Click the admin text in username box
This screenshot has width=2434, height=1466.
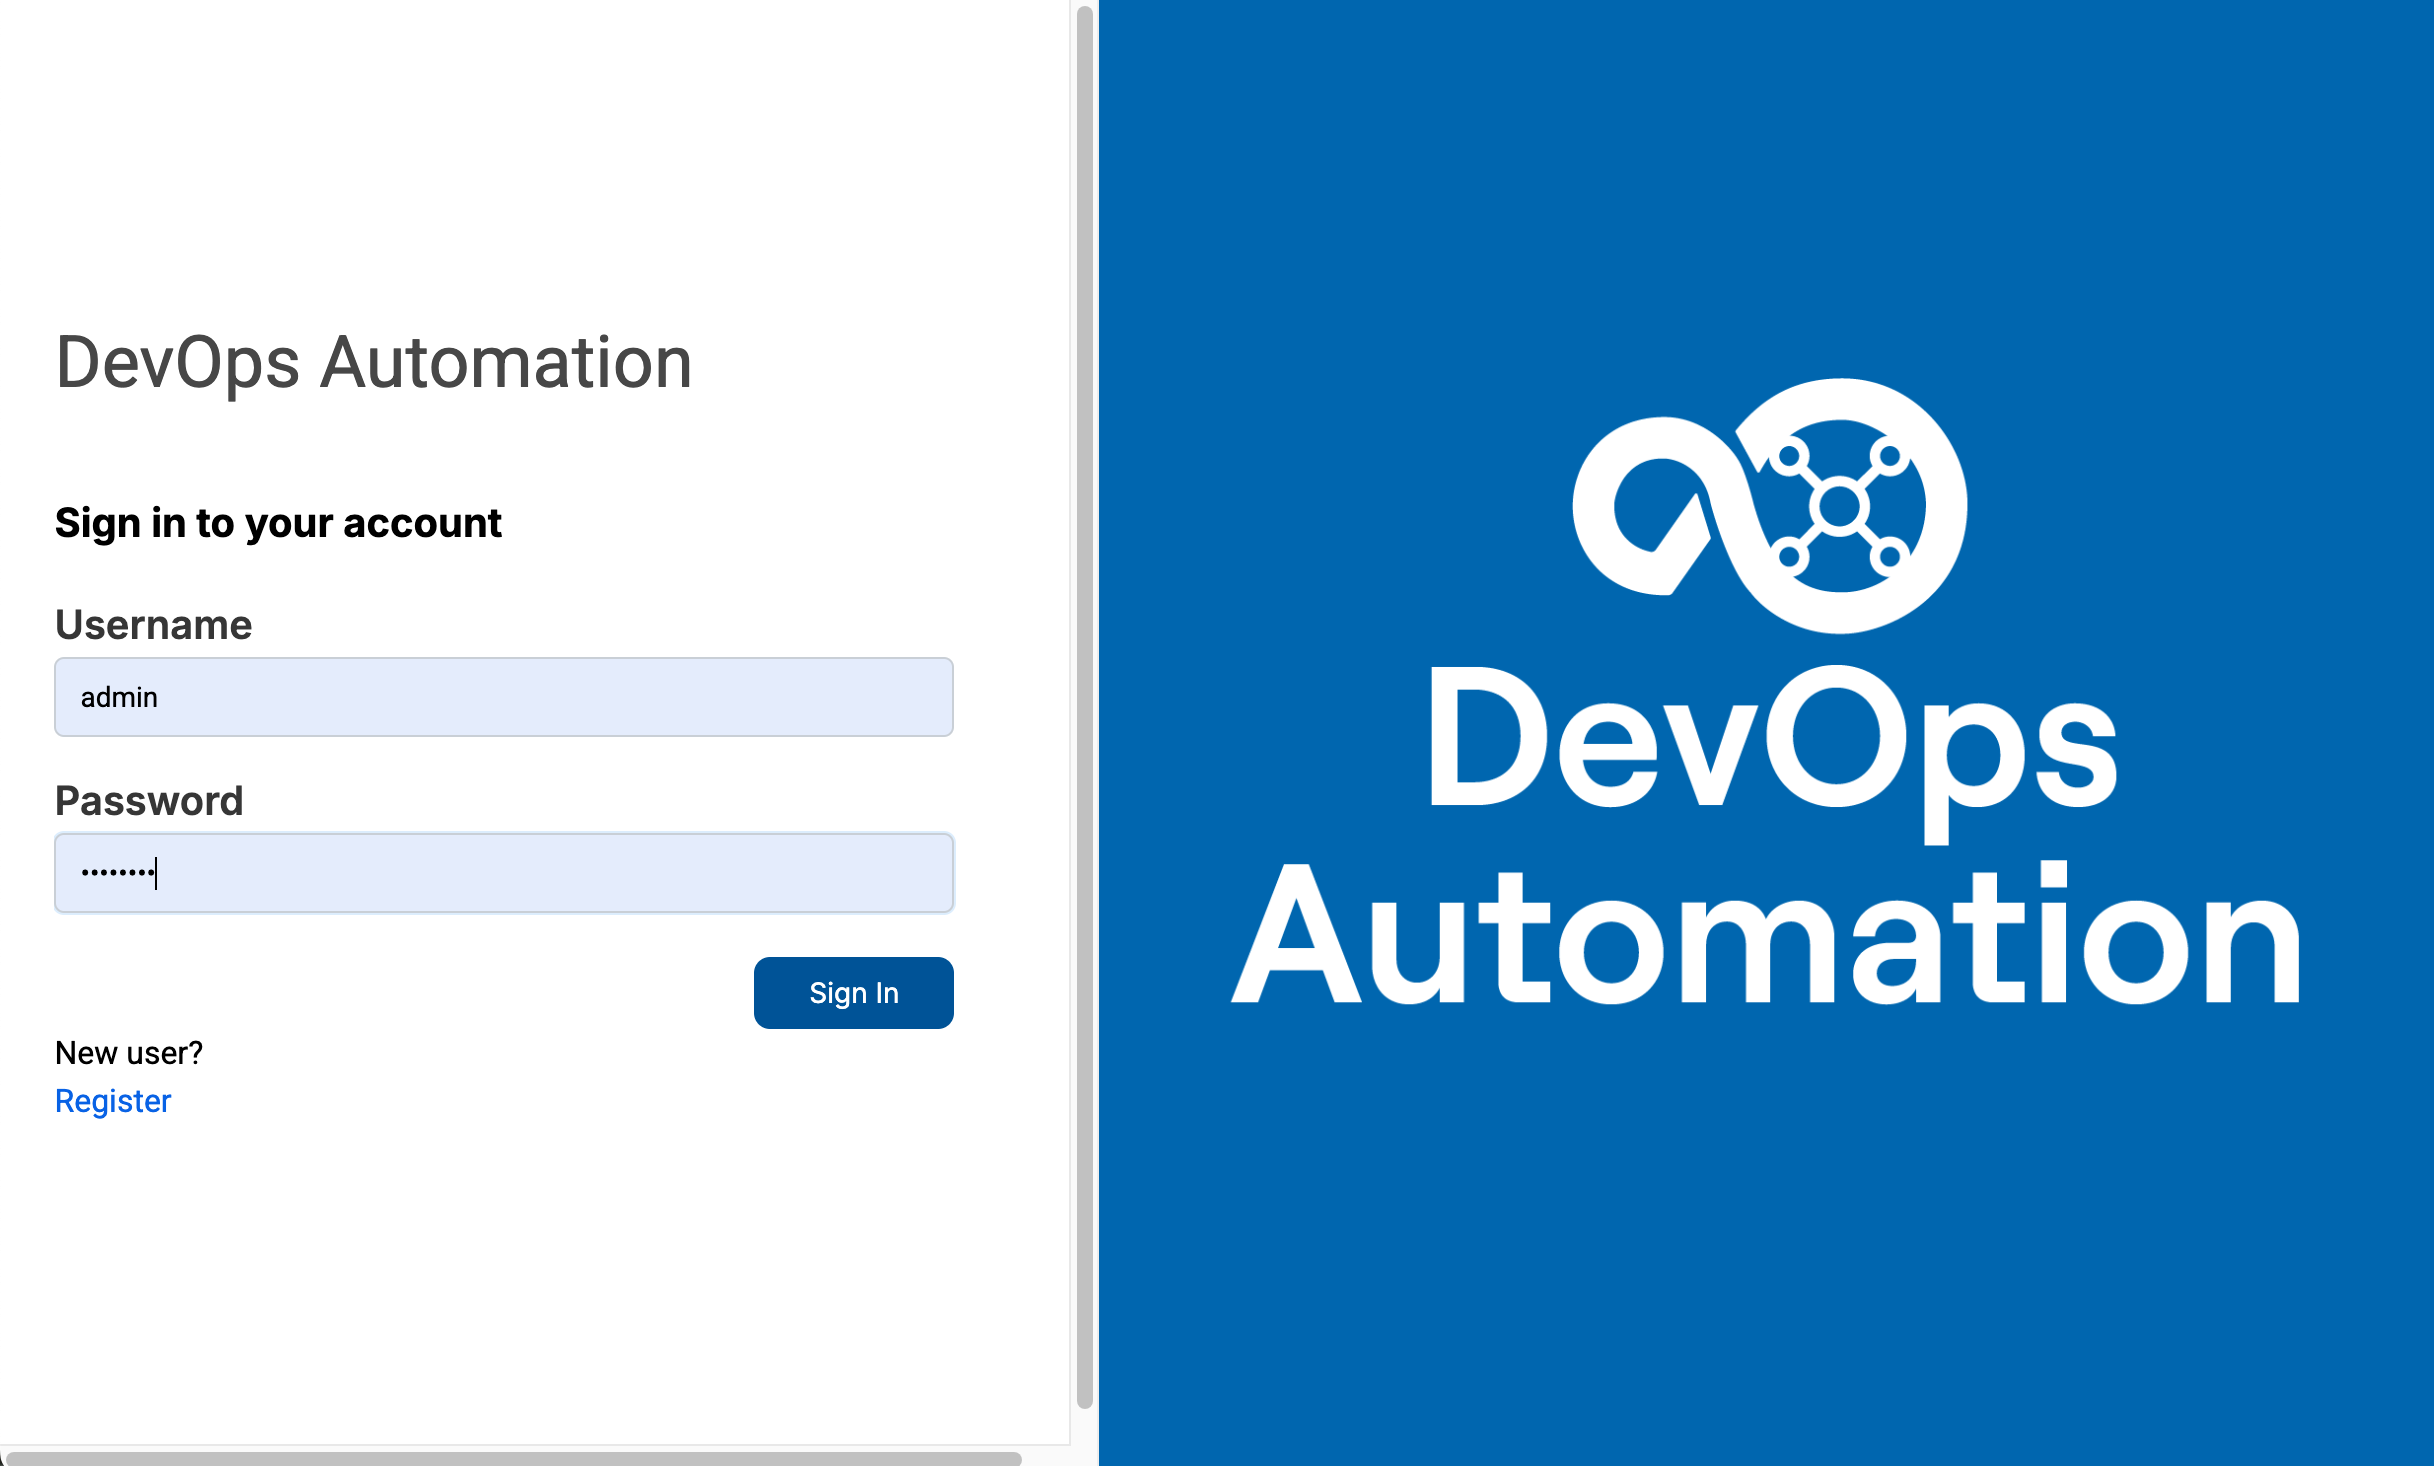pos(119,697)
